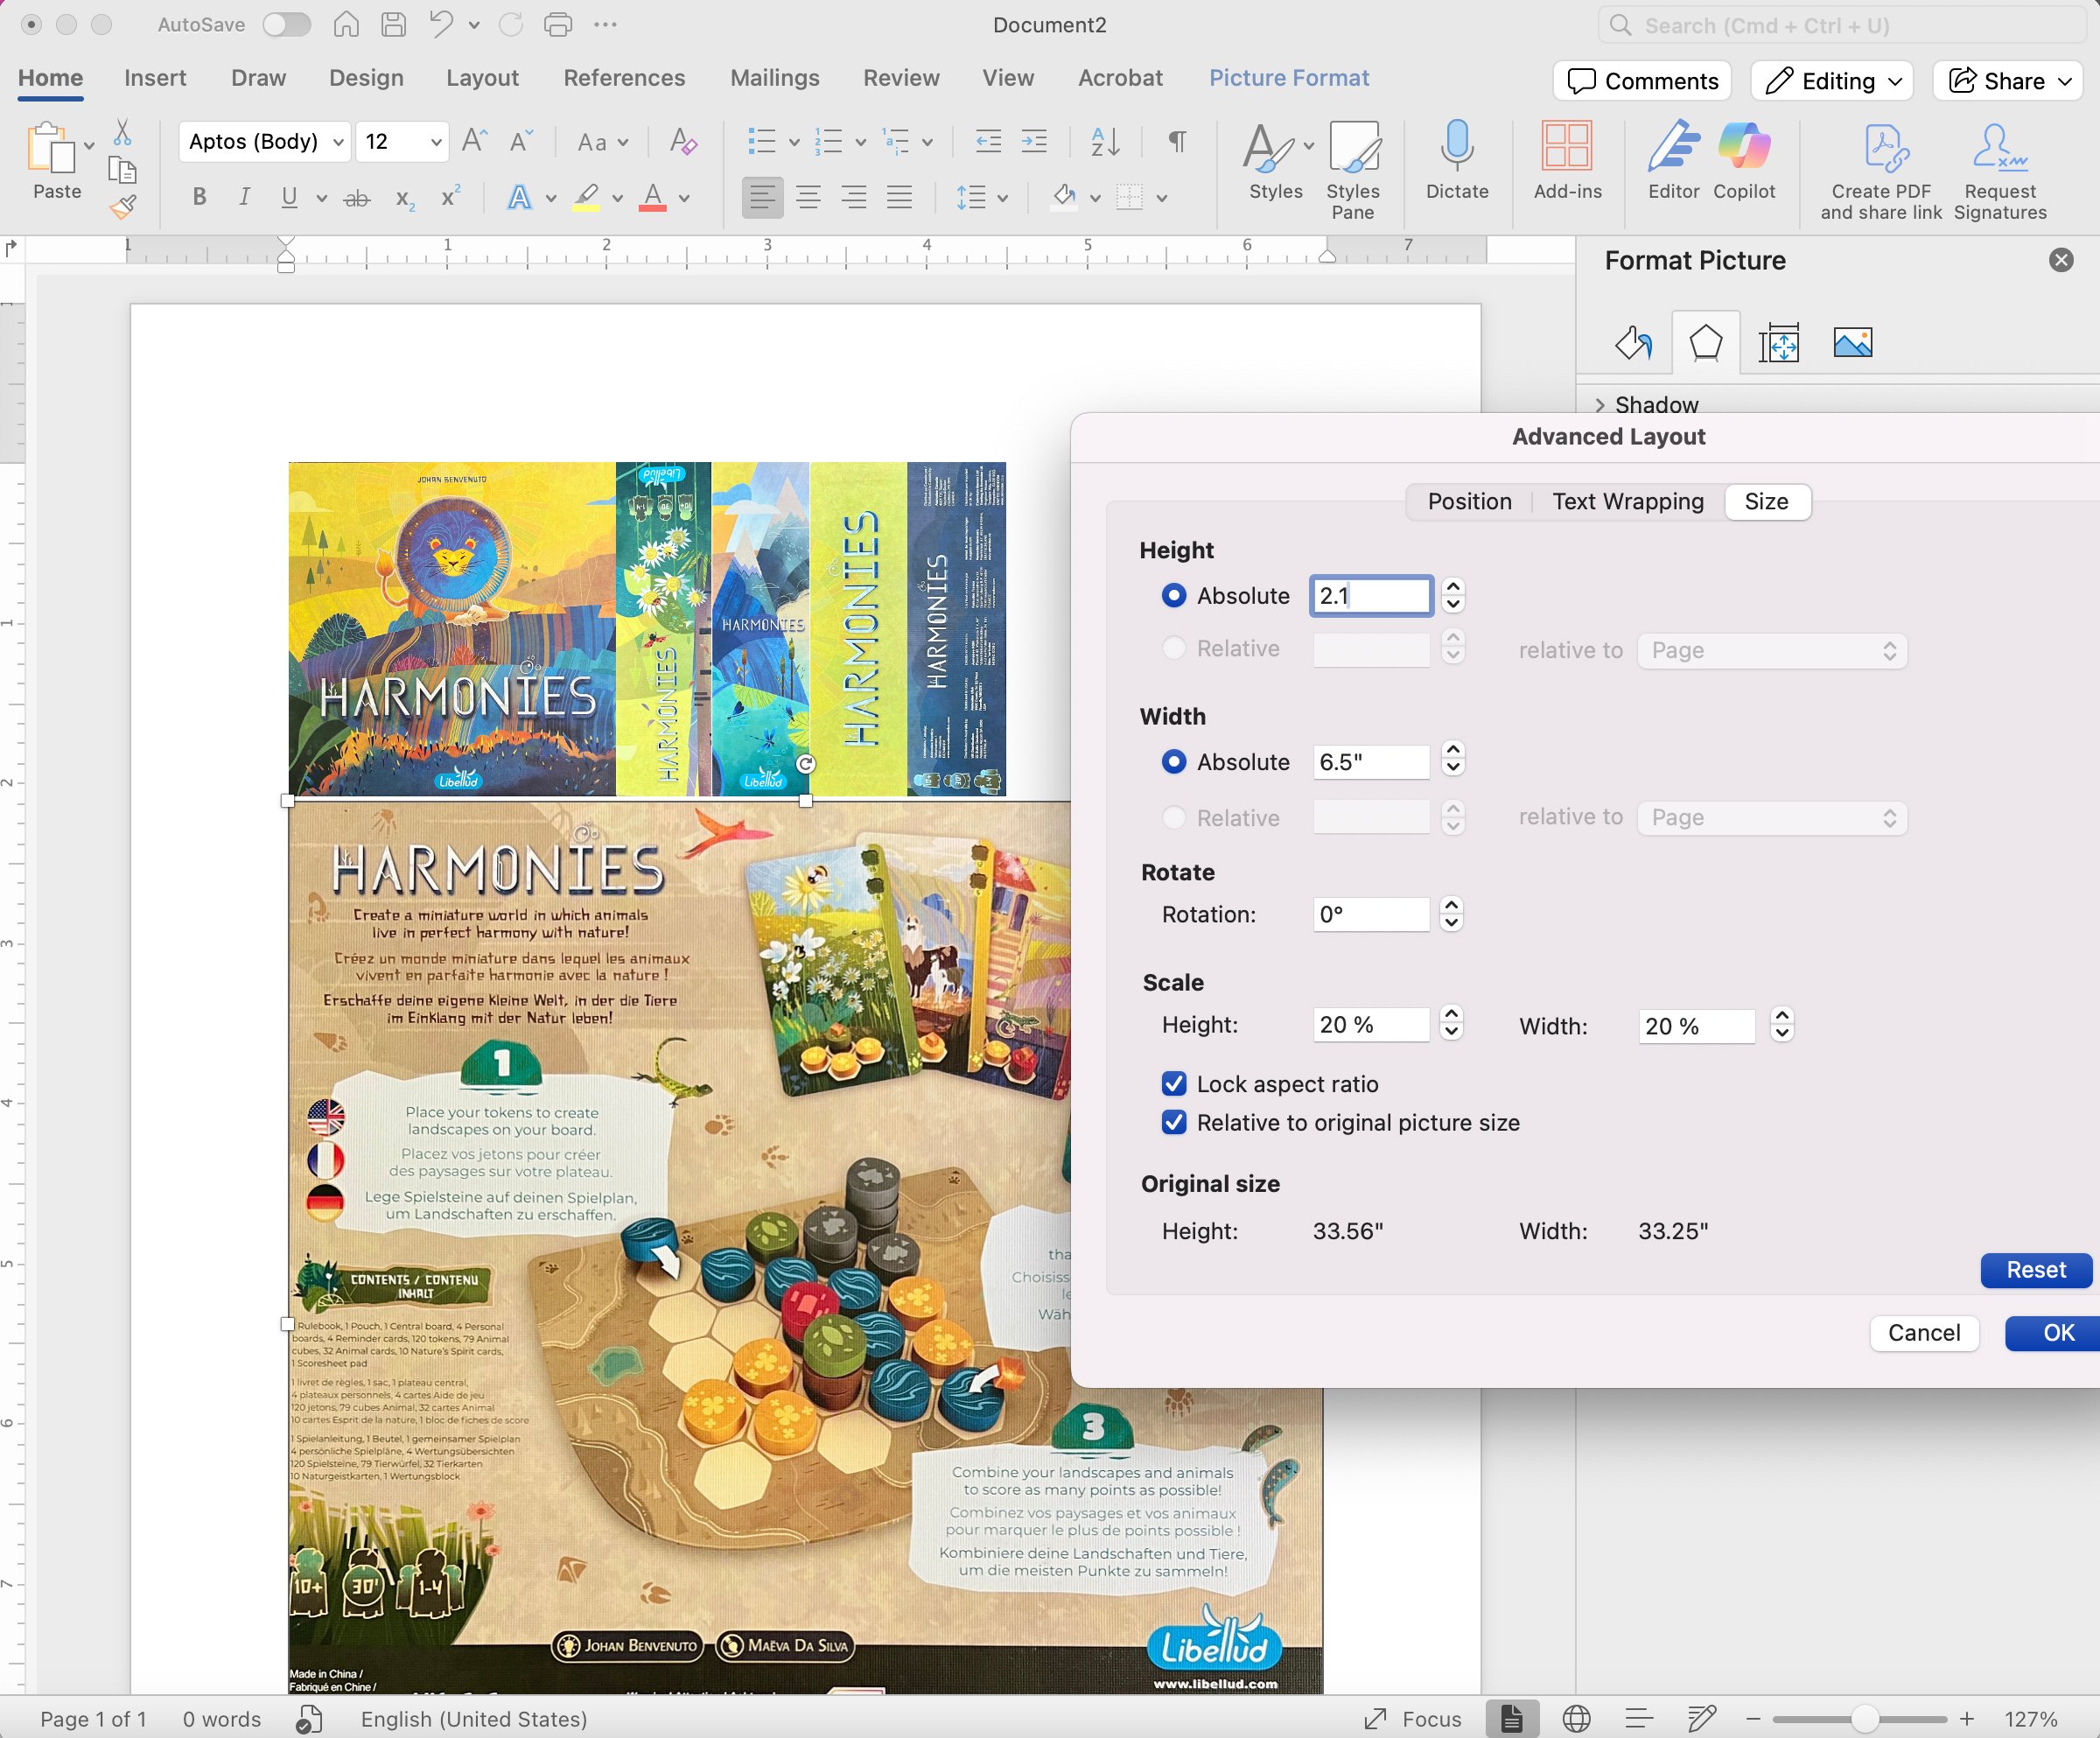Open the font size dropdown
Screen dimensions: 2100x1738
point(434,142)
